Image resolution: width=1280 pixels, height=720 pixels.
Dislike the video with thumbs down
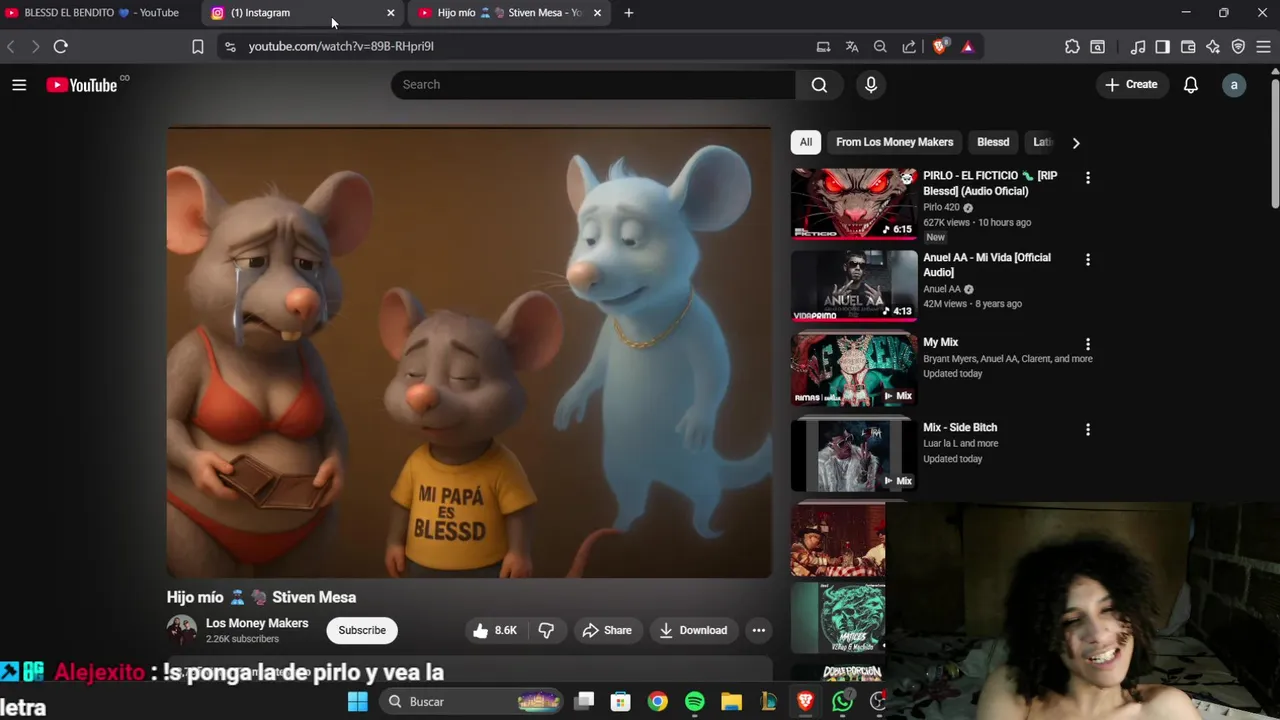pos(547,630)
